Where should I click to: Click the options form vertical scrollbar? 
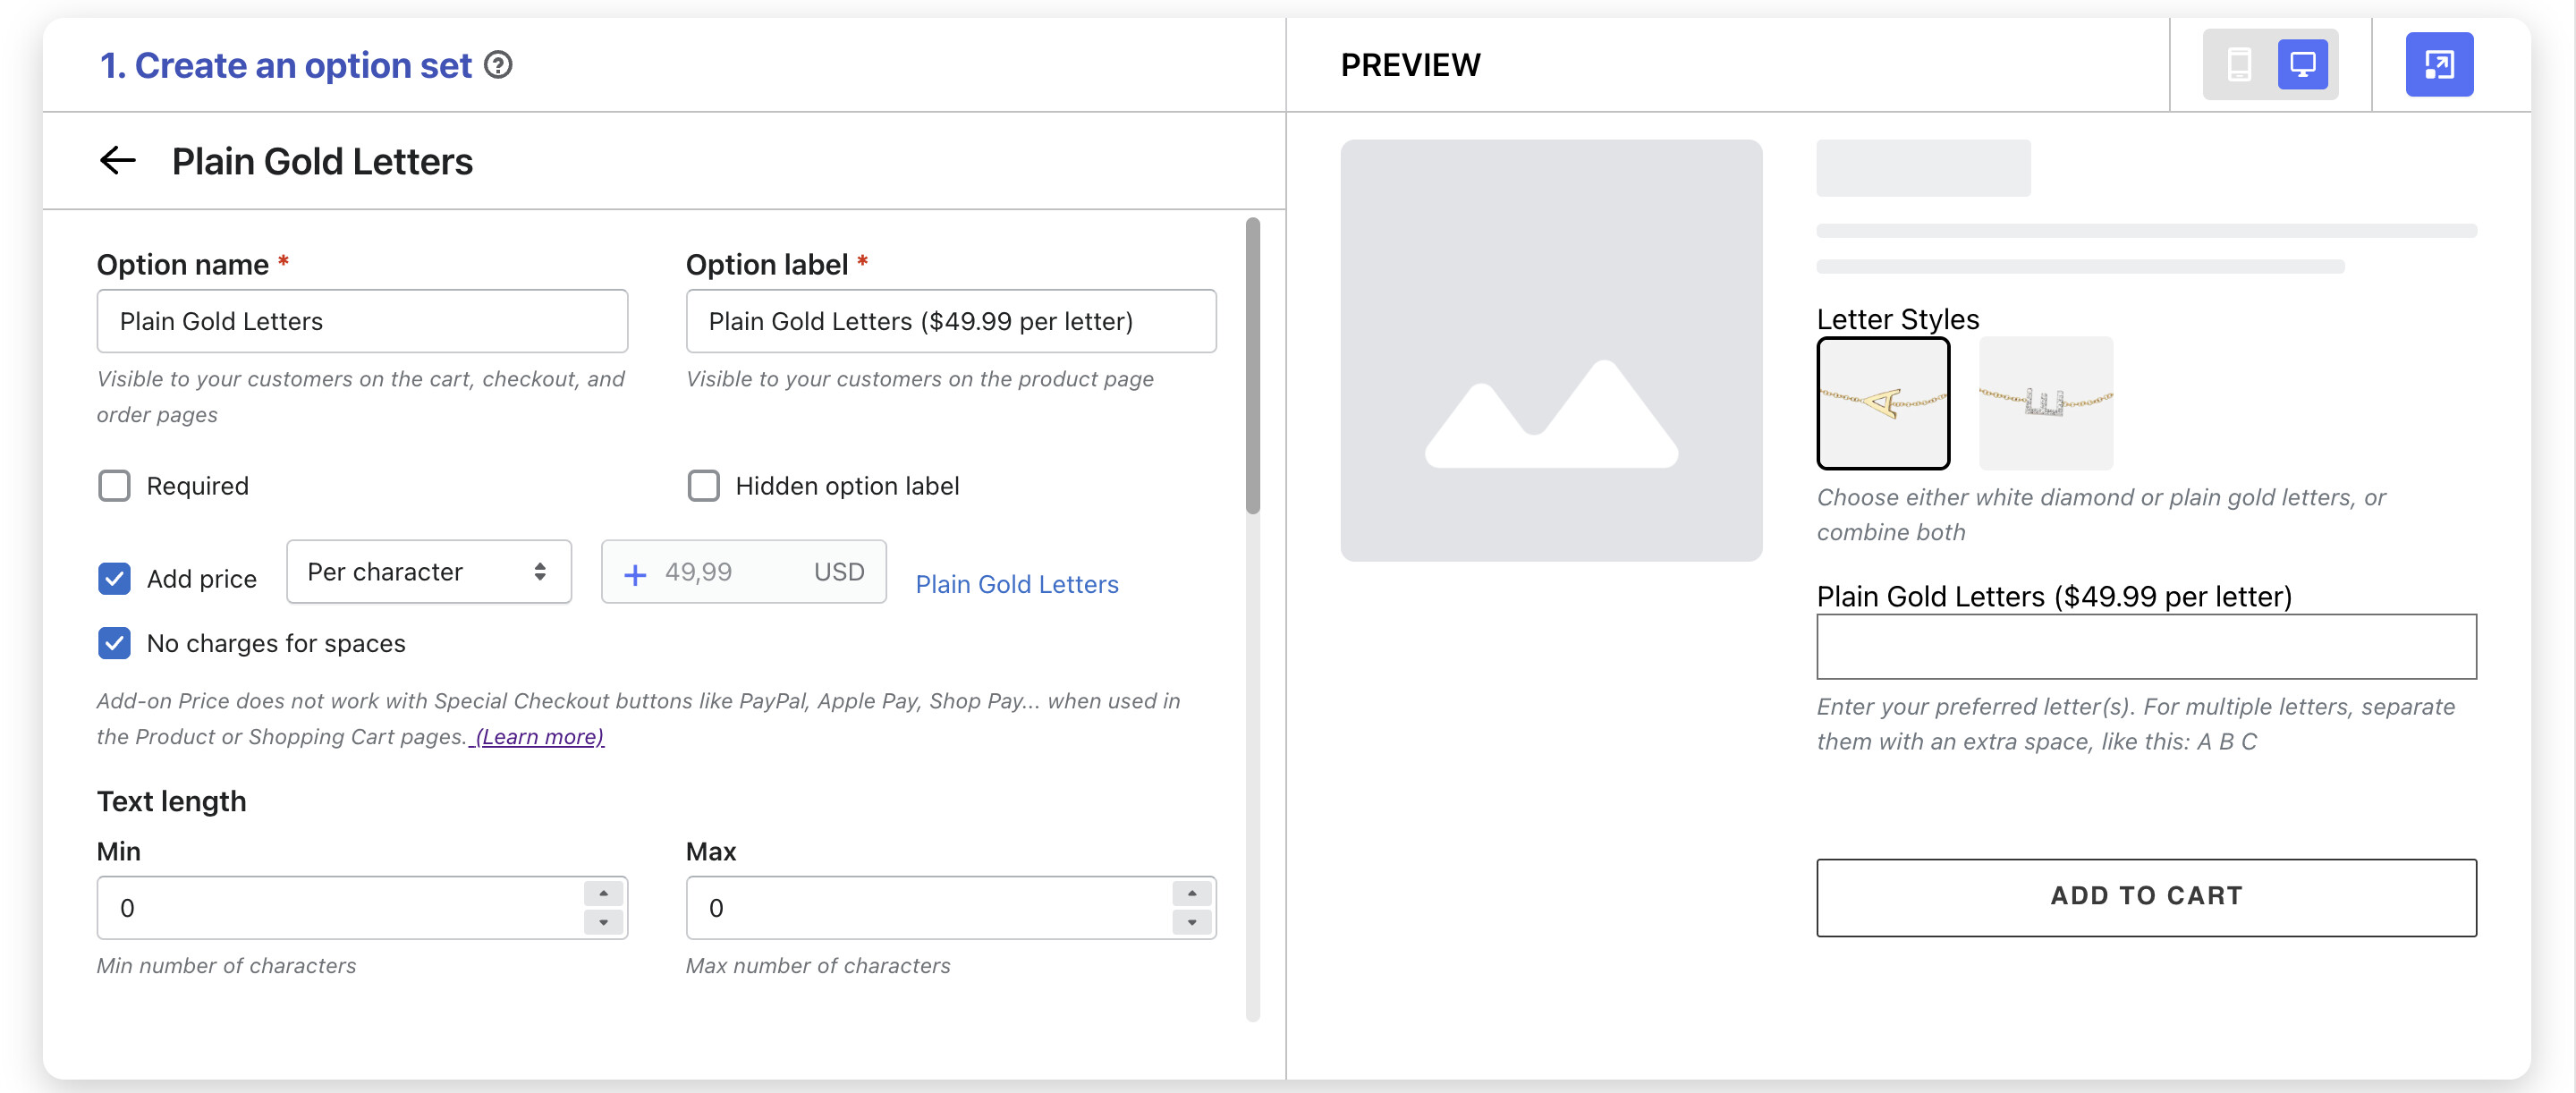(1252, 365)
